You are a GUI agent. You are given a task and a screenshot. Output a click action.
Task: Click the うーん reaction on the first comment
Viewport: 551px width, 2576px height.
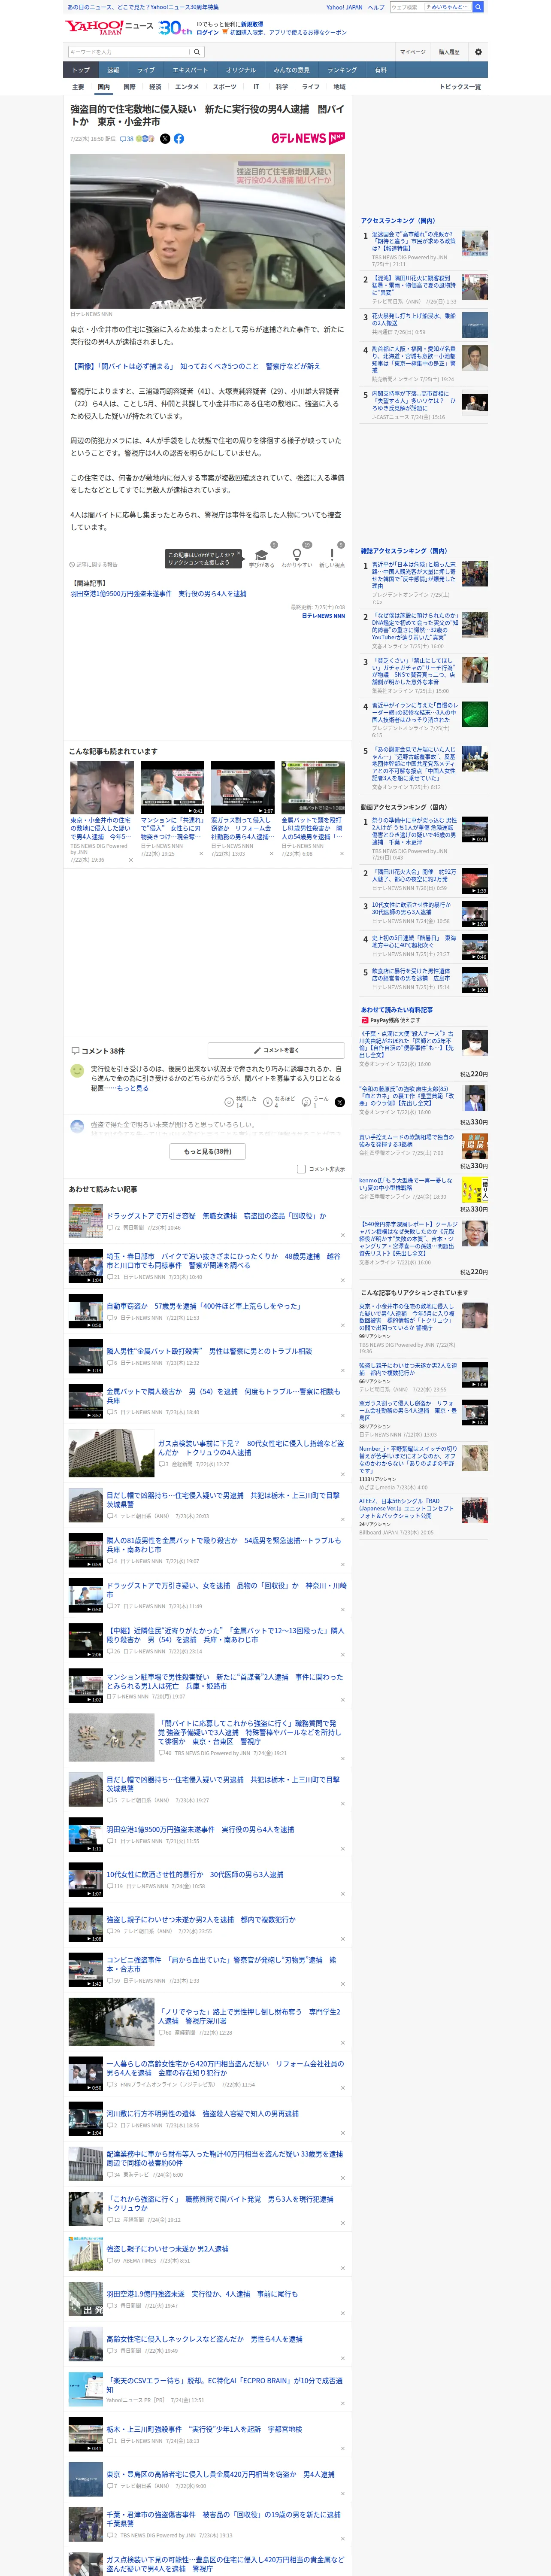[x=315, y=1102]
